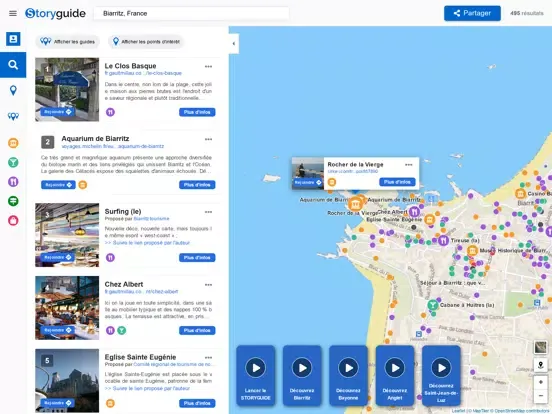Screen dimensions: 552x414
Task: Open options menu for Eglise Sainte Eugénie
Action: click(208, 358)
